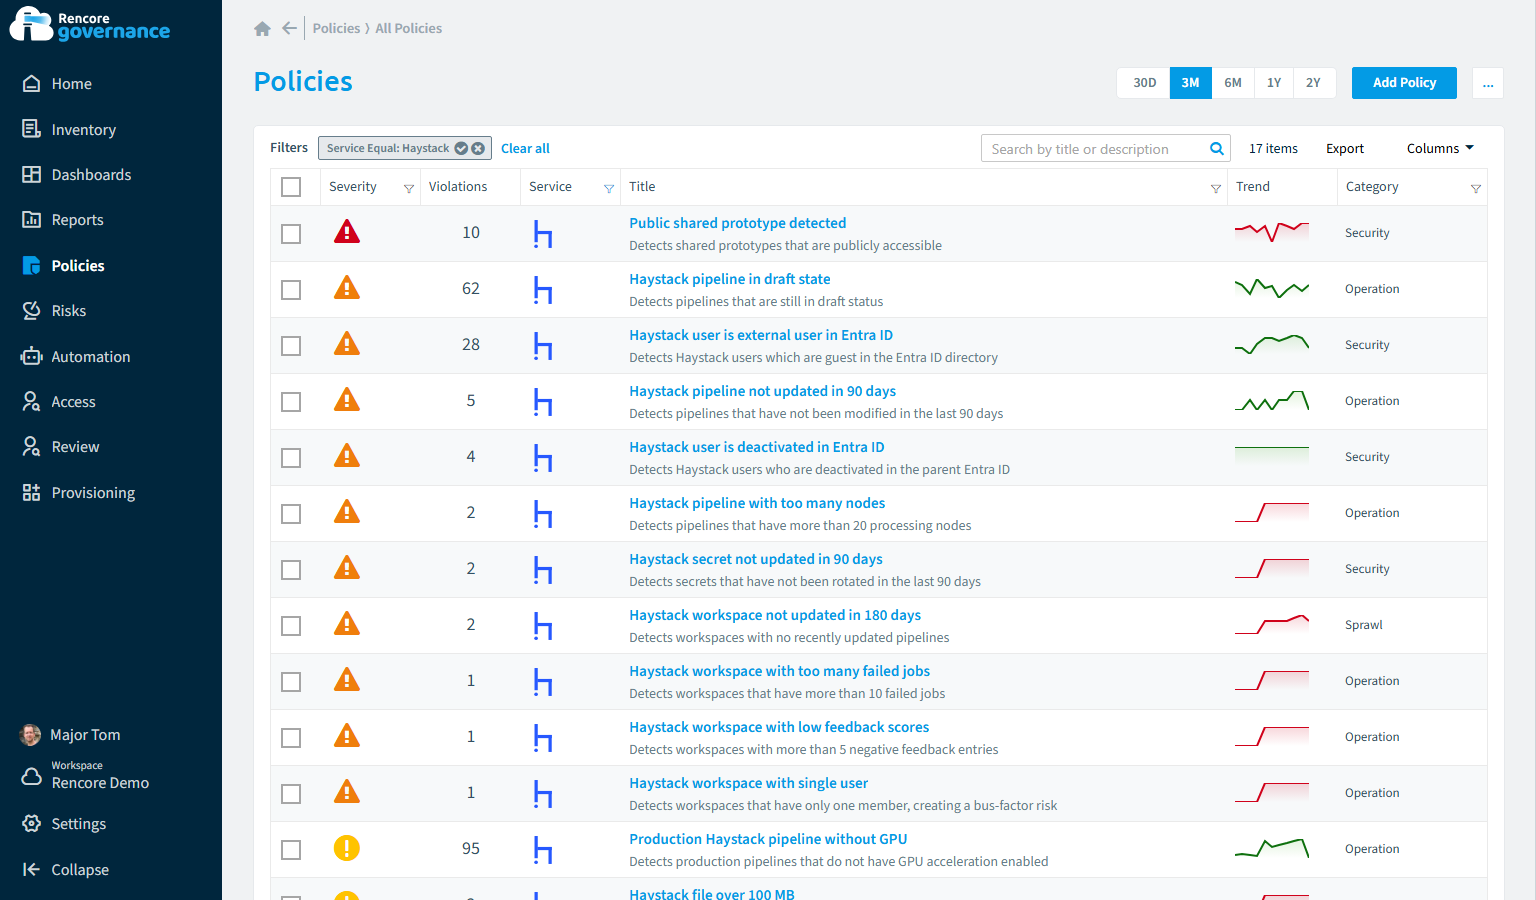The height and width of the screenshot is (900, 1536).
Task: Open Automation from the sidebar
Action: 76,357
